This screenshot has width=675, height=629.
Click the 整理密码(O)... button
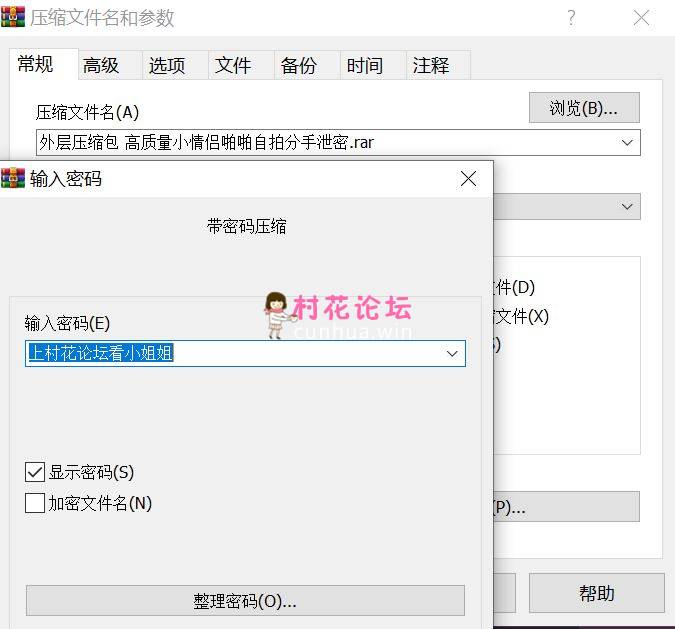point(245,601)
